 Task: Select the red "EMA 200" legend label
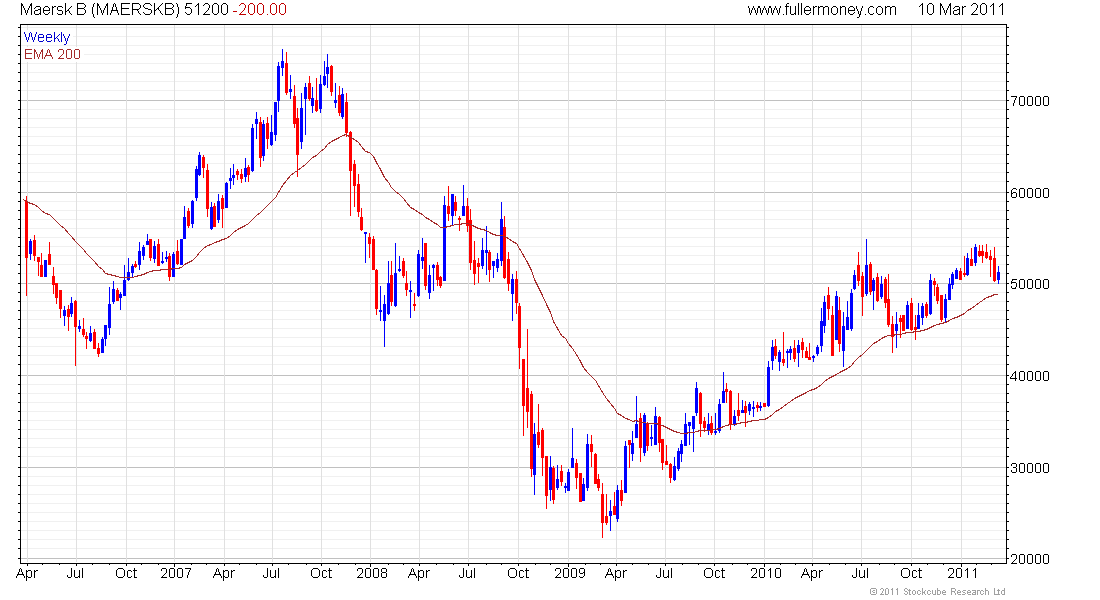tap(52, 54)
